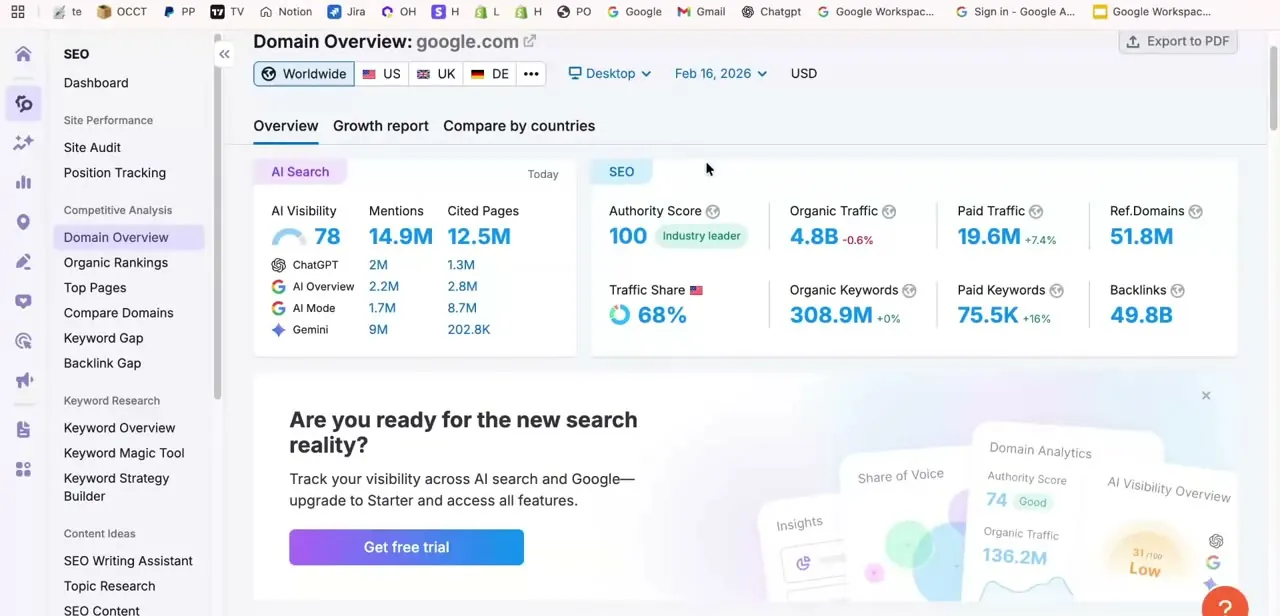Click ChatGPT mentions value 2M
The width and height of the screenshot is (1280, 616).
(x=378, y=265)
